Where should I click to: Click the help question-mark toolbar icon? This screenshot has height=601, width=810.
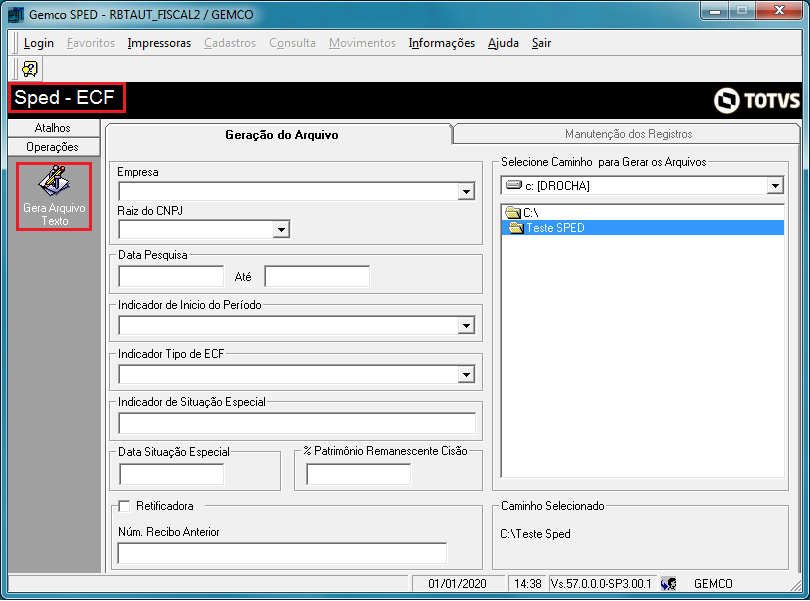[30, 69]
